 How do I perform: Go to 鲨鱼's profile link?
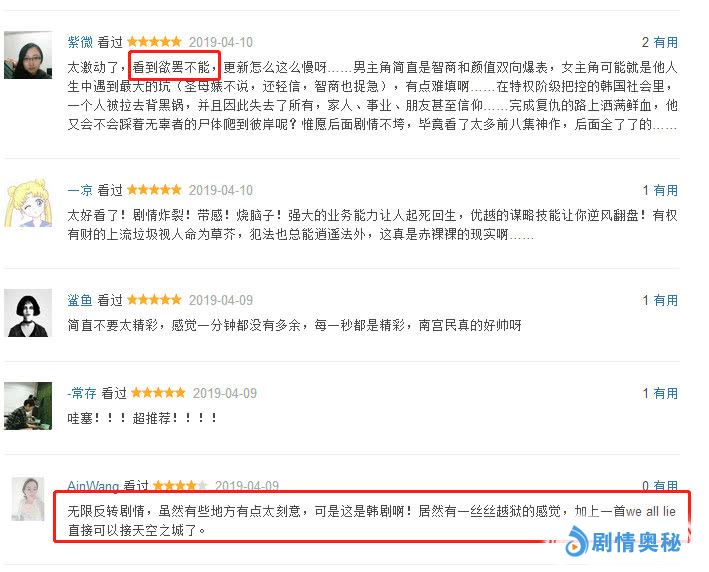tap(80, 300)
